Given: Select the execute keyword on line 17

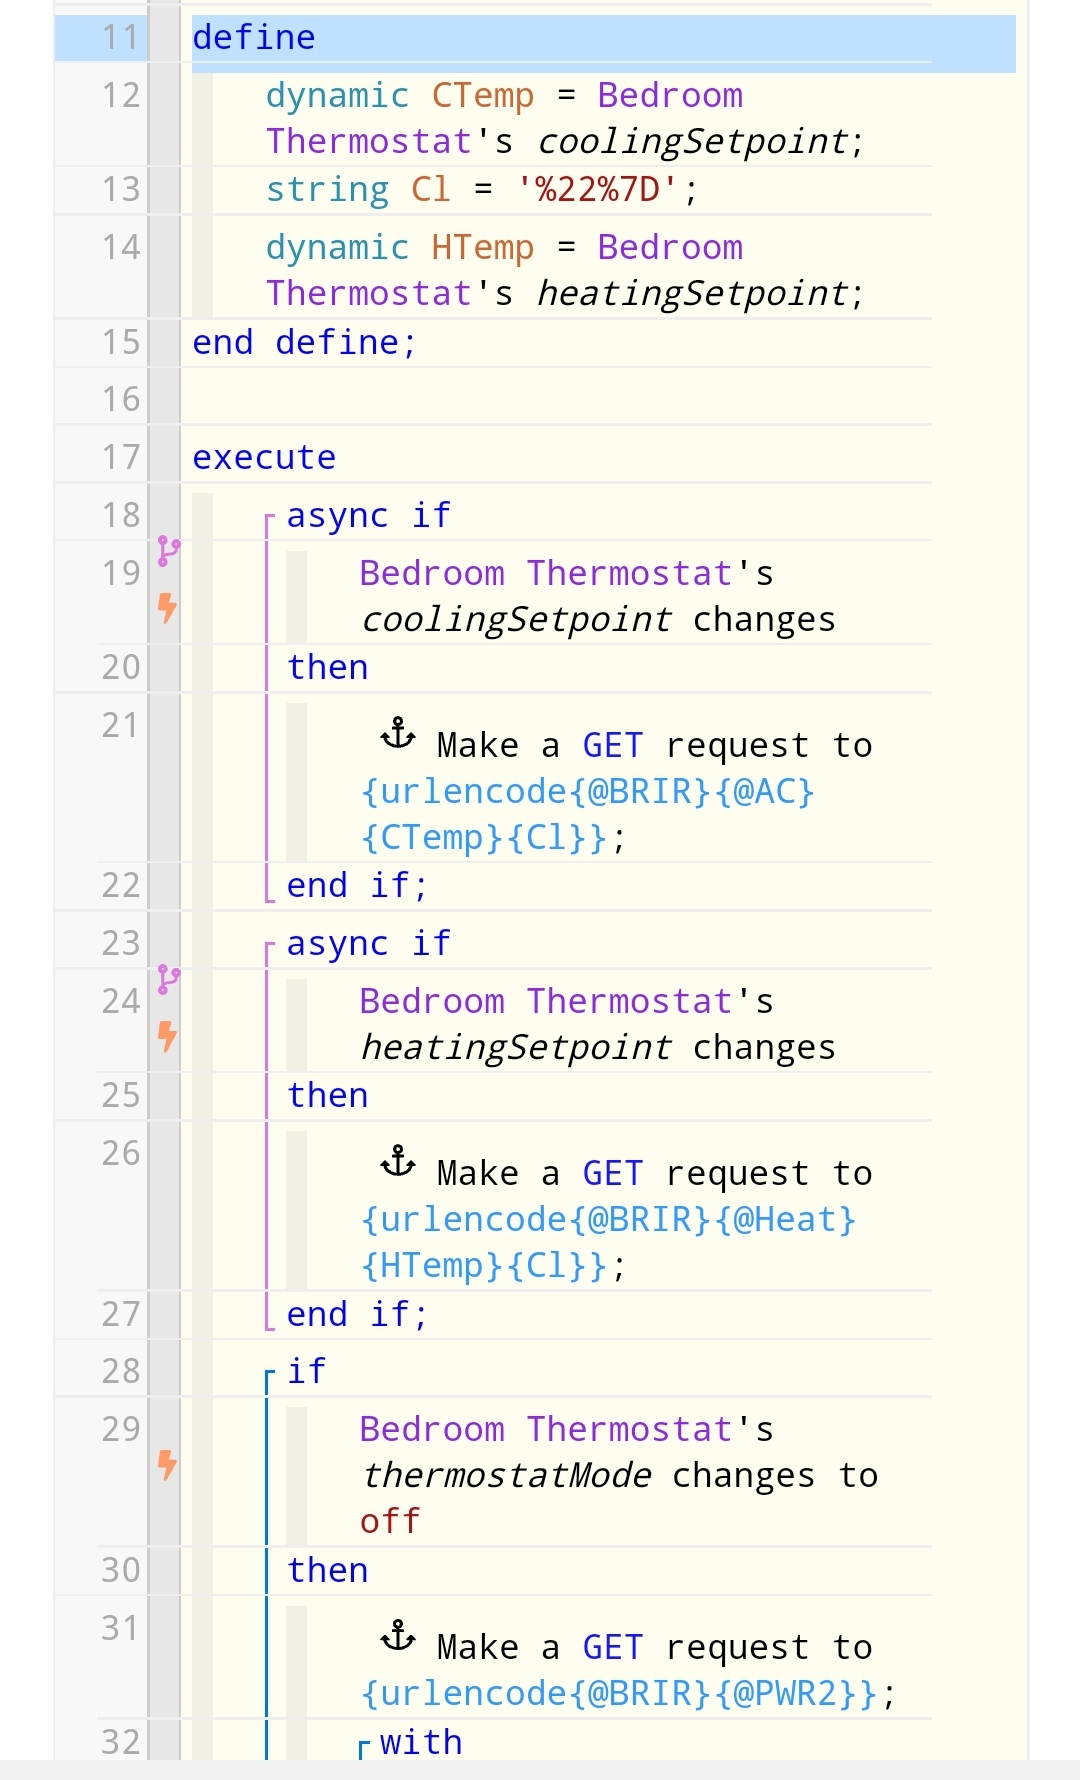Looking at the screenshot, I should (264, 458).
